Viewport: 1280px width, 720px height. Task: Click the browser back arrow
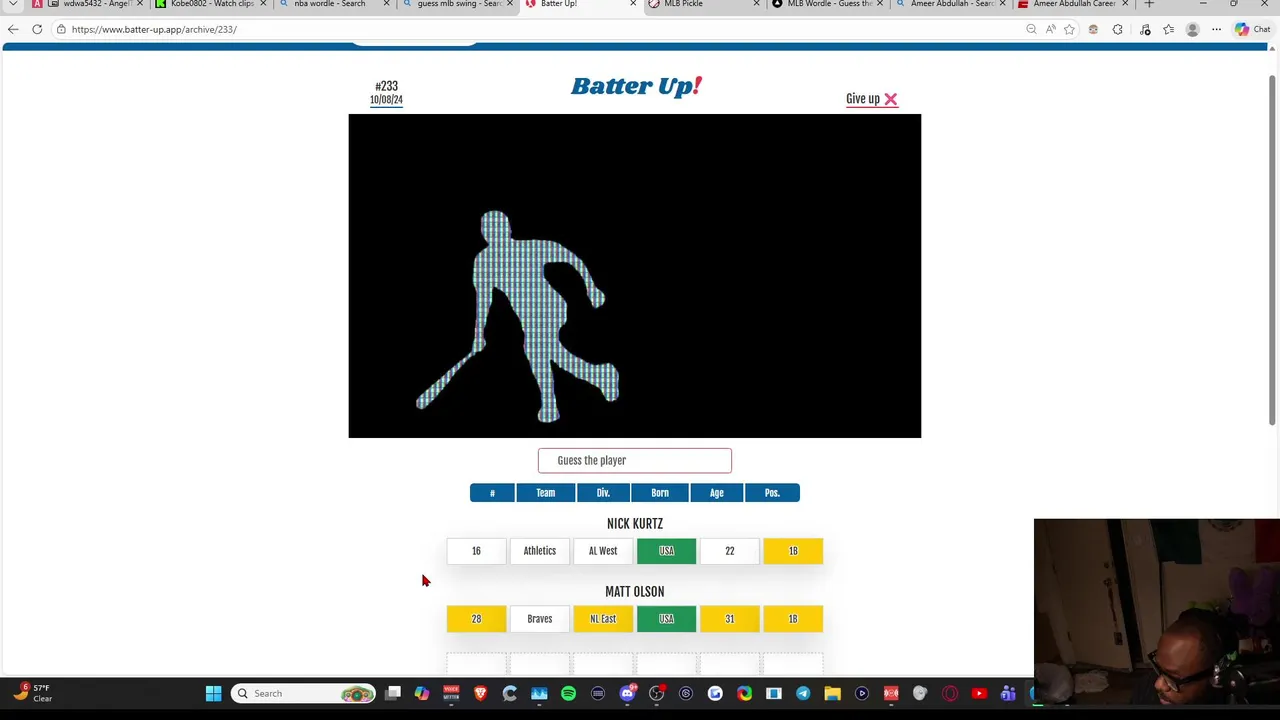click(x=13, y=29)
